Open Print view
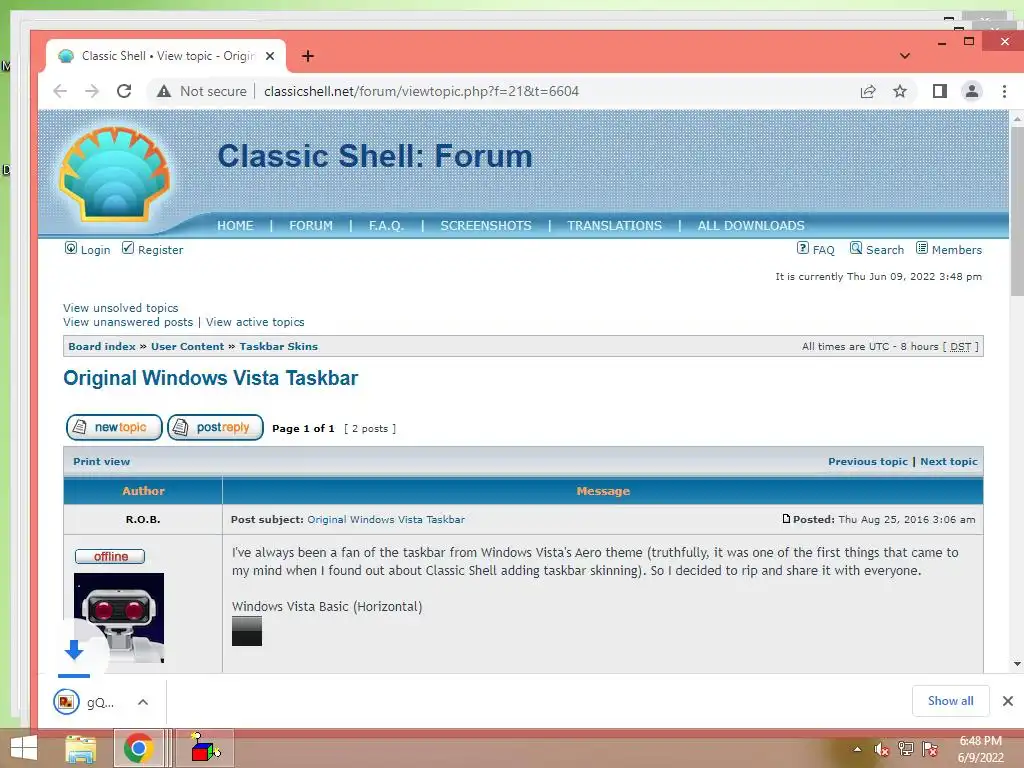 pos(101,461)
